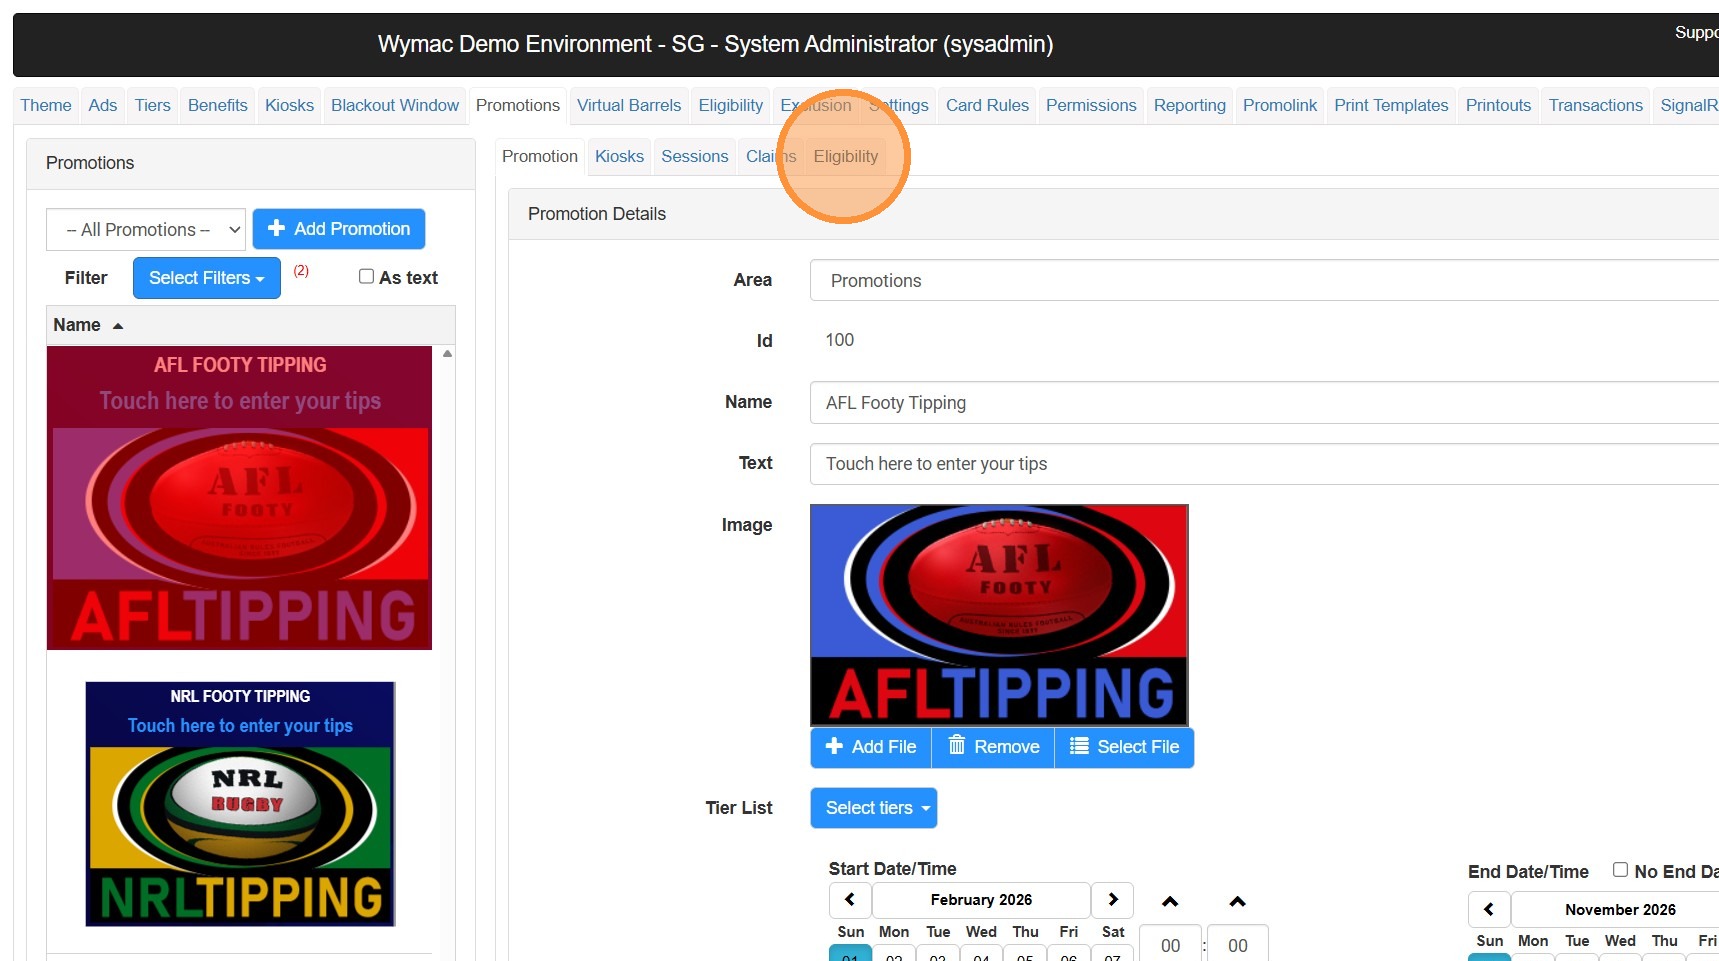This screenshot has height=961, width=1719.
Task: Click the list icon on Select File
Action: (1079, 746)
